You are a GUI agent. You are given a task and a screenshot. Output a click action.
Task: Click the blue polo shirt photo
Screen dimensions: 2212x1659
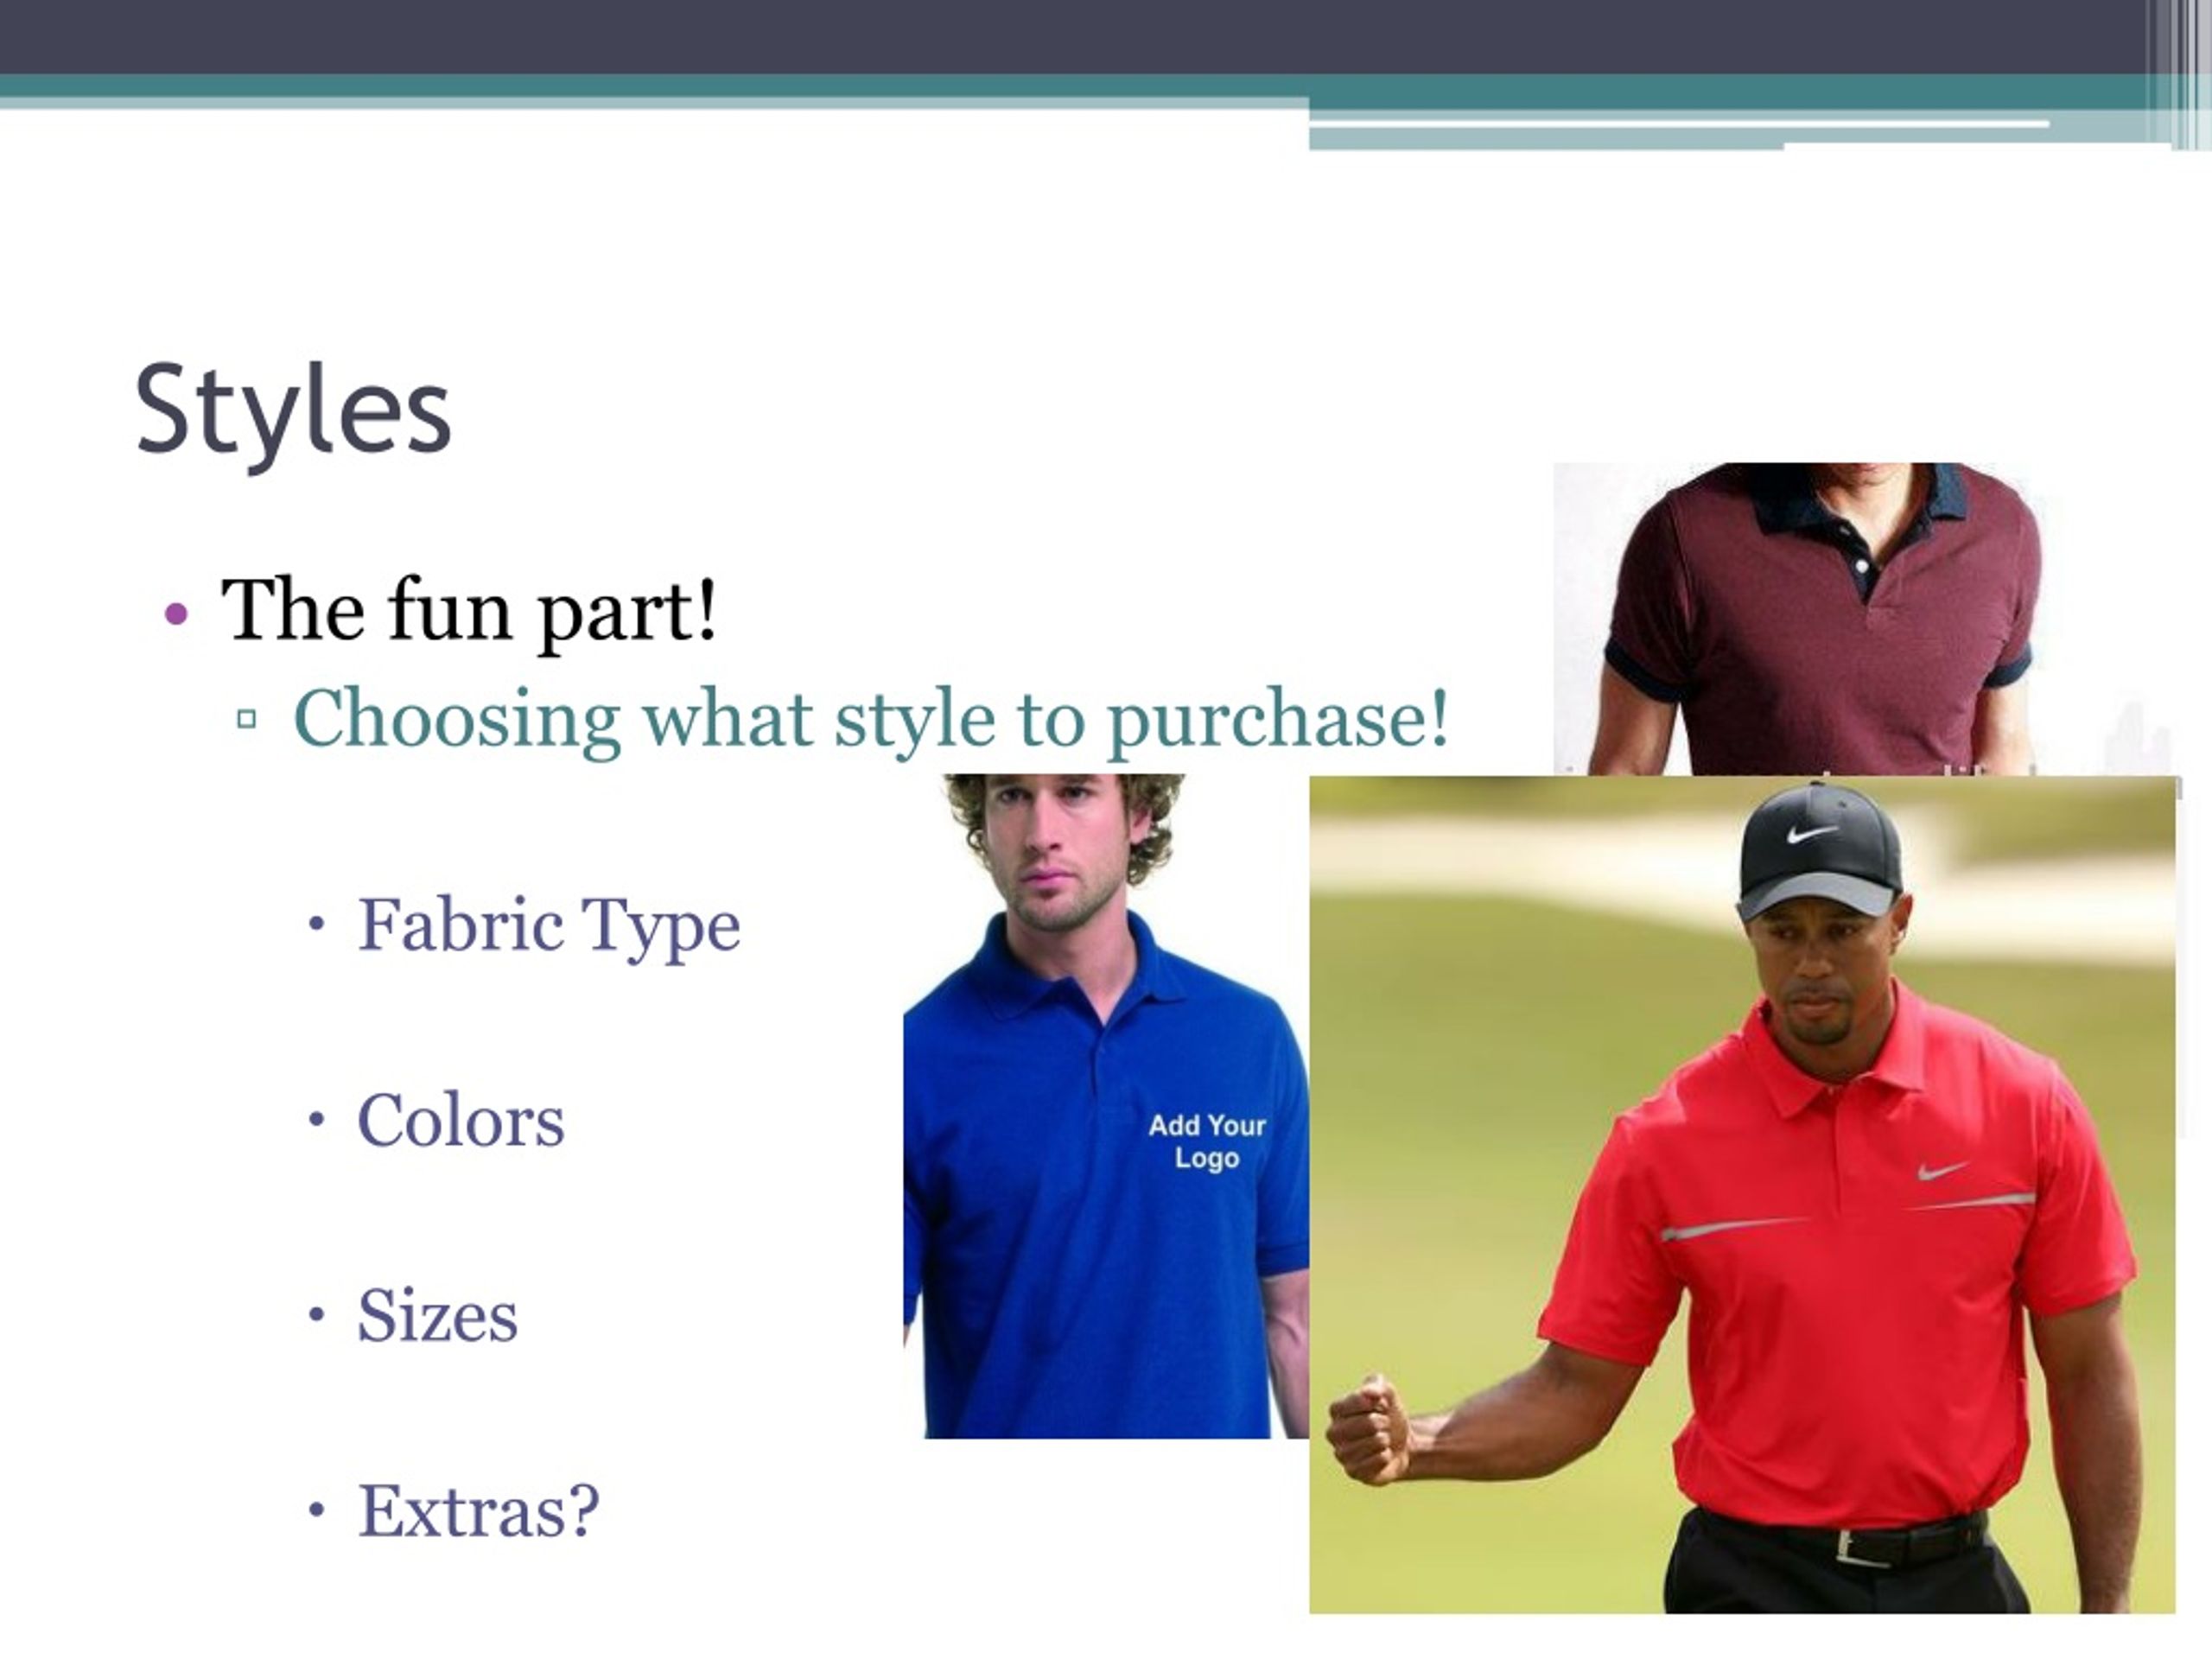tap(1106, 1106)
